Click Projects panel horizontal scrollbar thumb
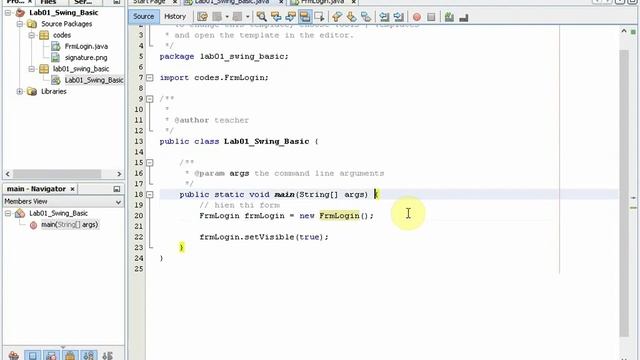The height and width of the screenshot is (360, 640). coord(57,174)
